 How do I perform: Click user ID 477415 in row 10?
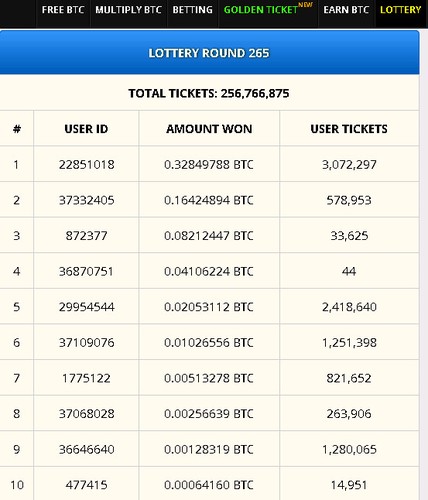pos(86,485)
